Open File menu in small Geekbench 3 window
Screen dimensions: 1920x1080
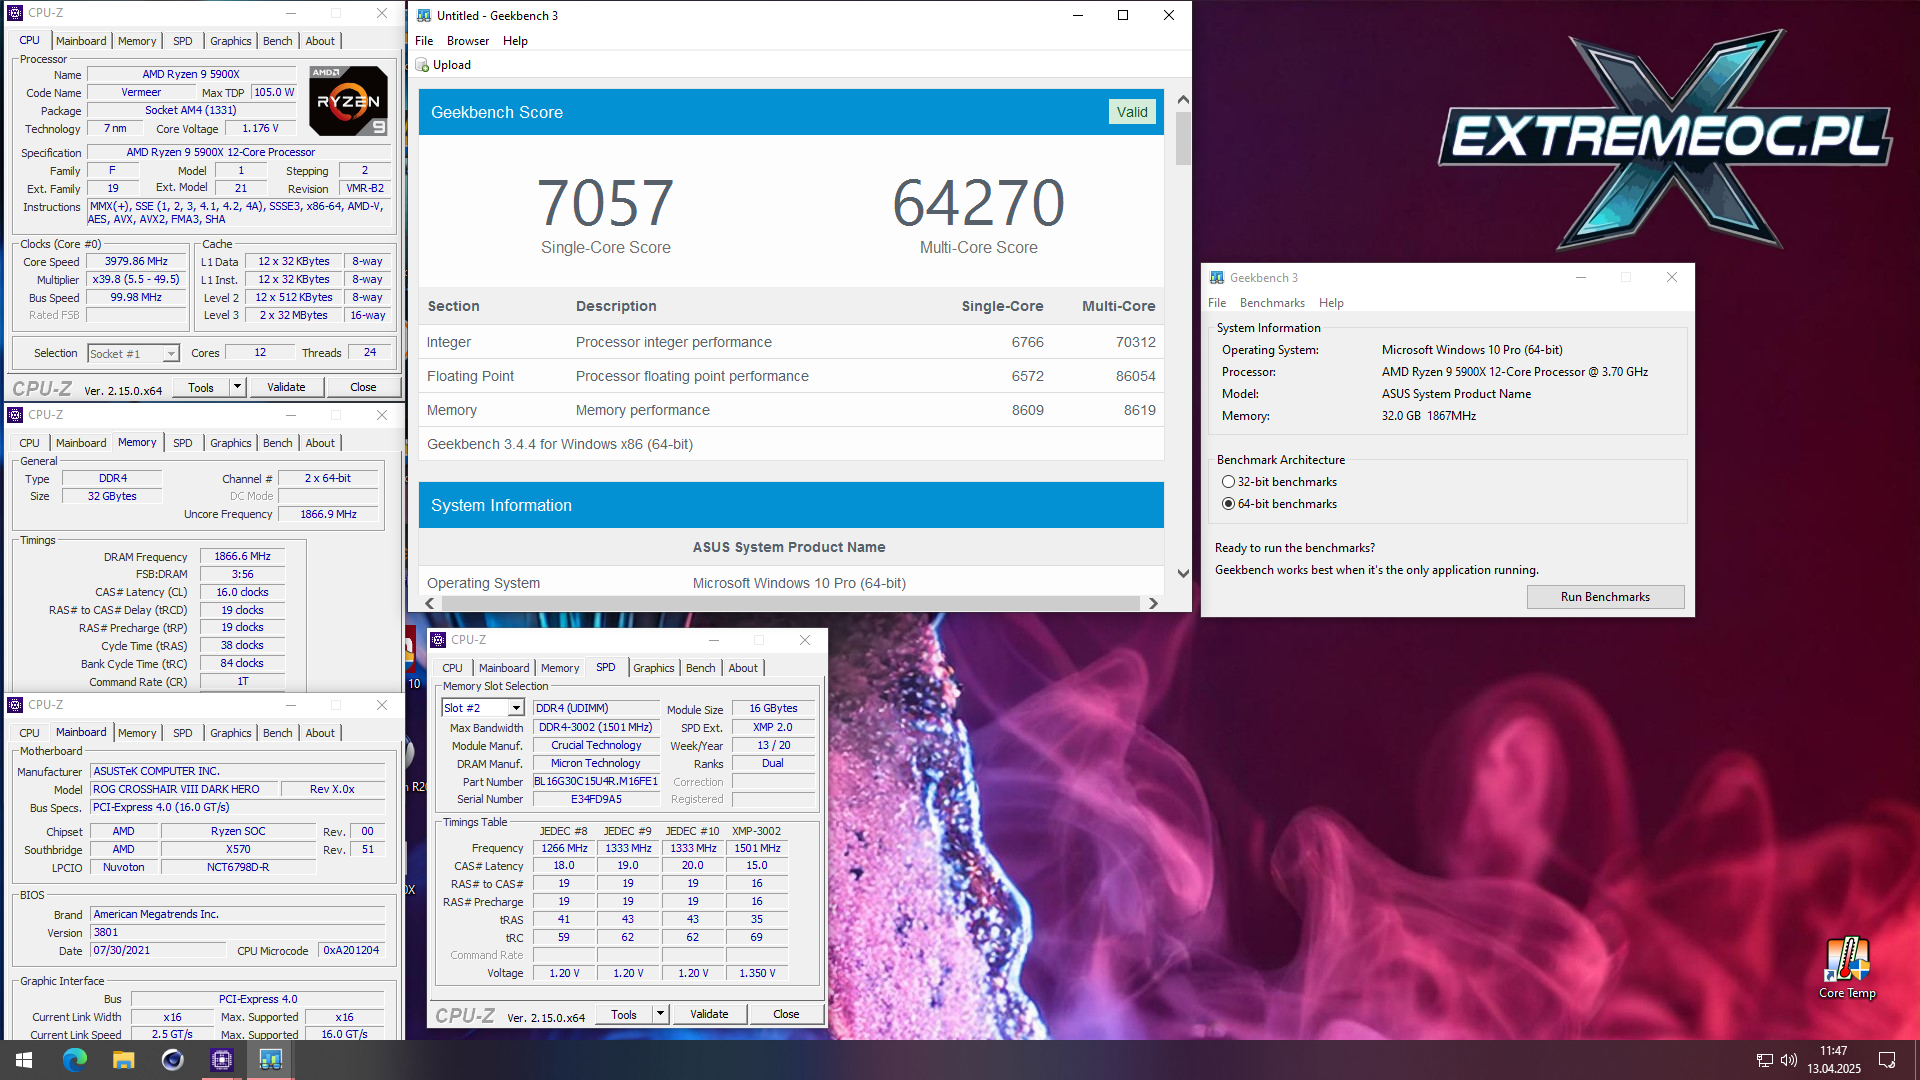[x=1217, y=303]
